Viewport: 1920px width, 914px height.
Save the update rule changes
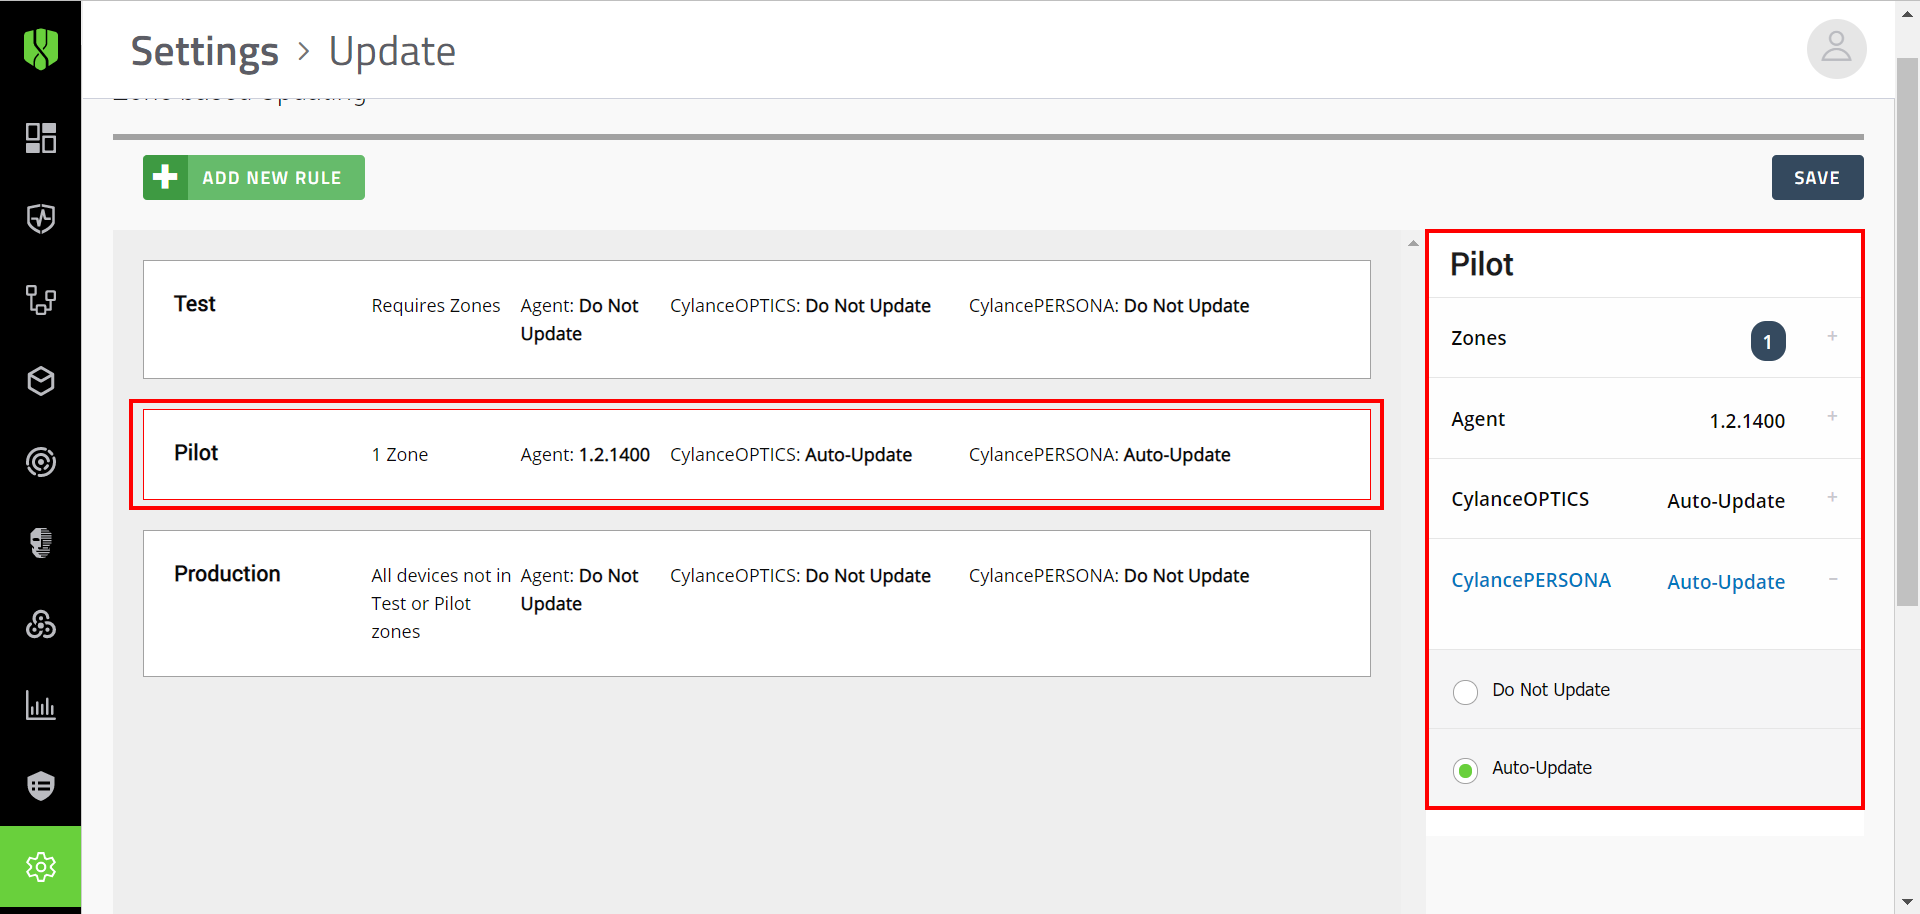pyautogui.click(x=1817, y=177)
